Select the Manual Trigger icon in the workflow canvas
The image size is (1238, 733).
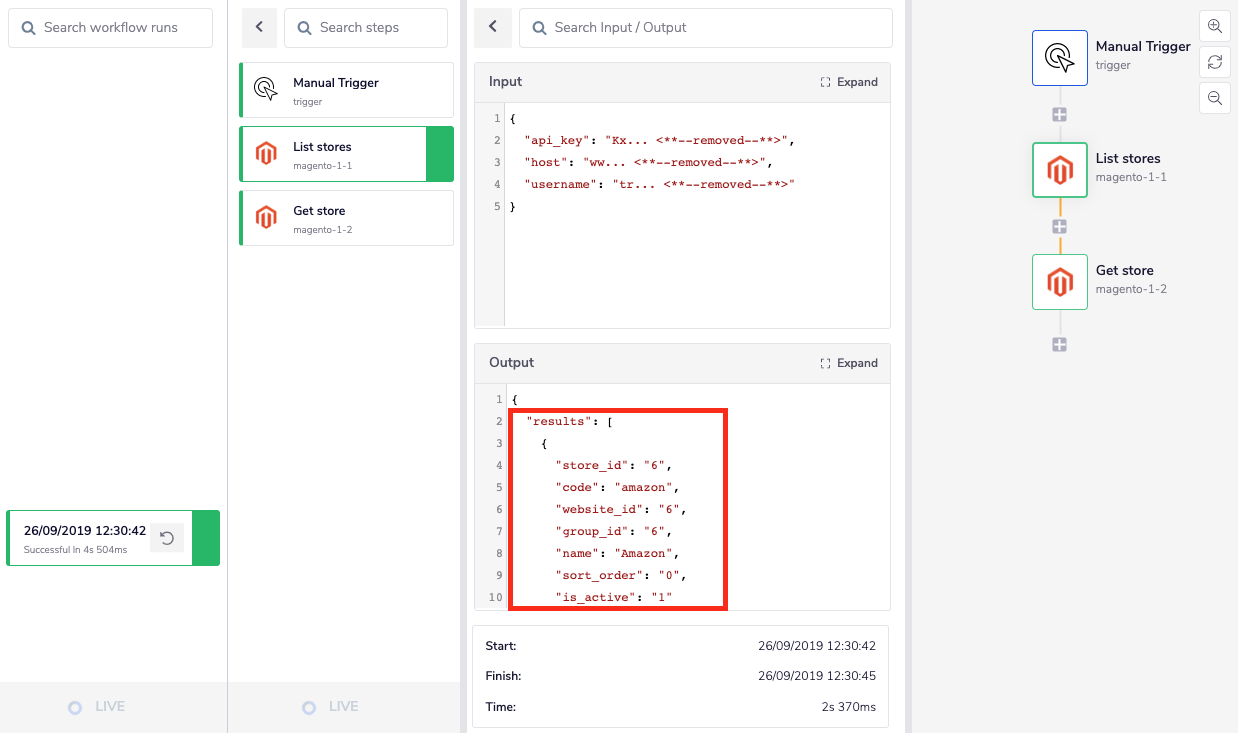click(1060, 57)
